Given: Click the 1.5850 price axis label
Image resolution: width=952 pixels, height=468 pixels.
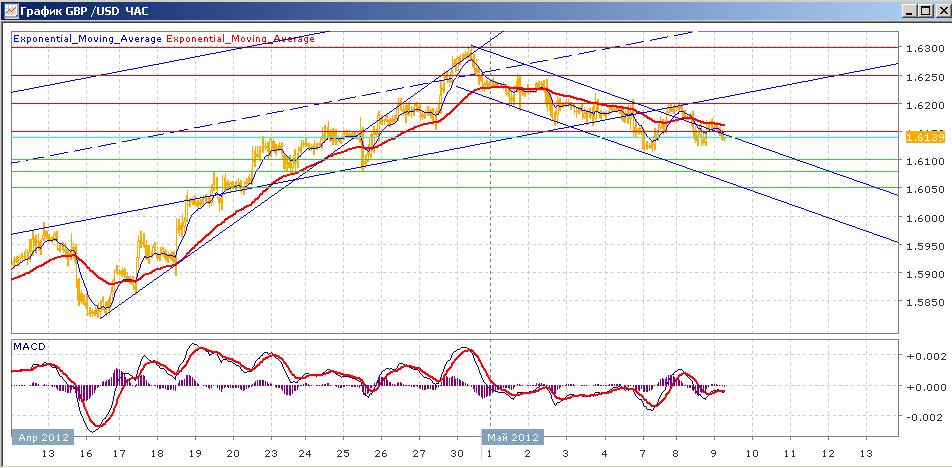Looking at the screenshot, I should point(924,302).
